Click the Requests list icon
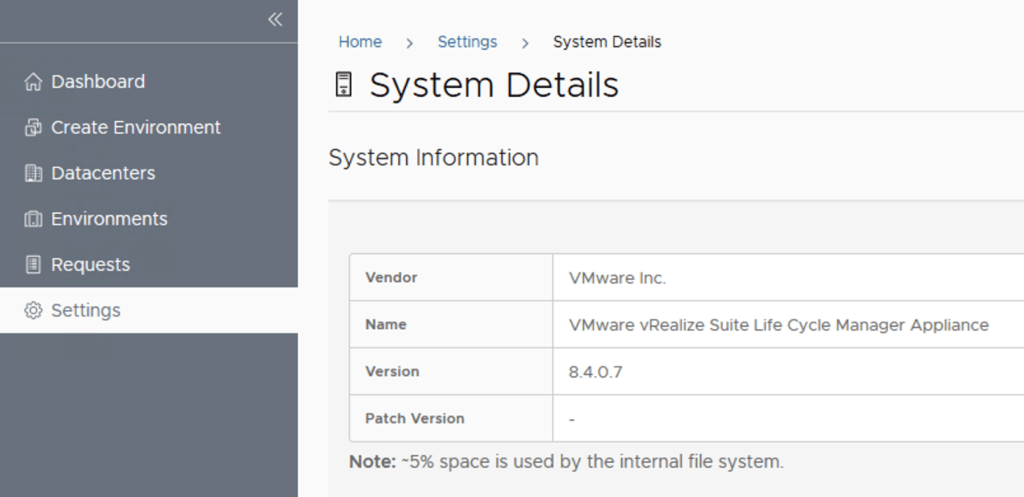1024x497 pixels. tap(33, 265)
